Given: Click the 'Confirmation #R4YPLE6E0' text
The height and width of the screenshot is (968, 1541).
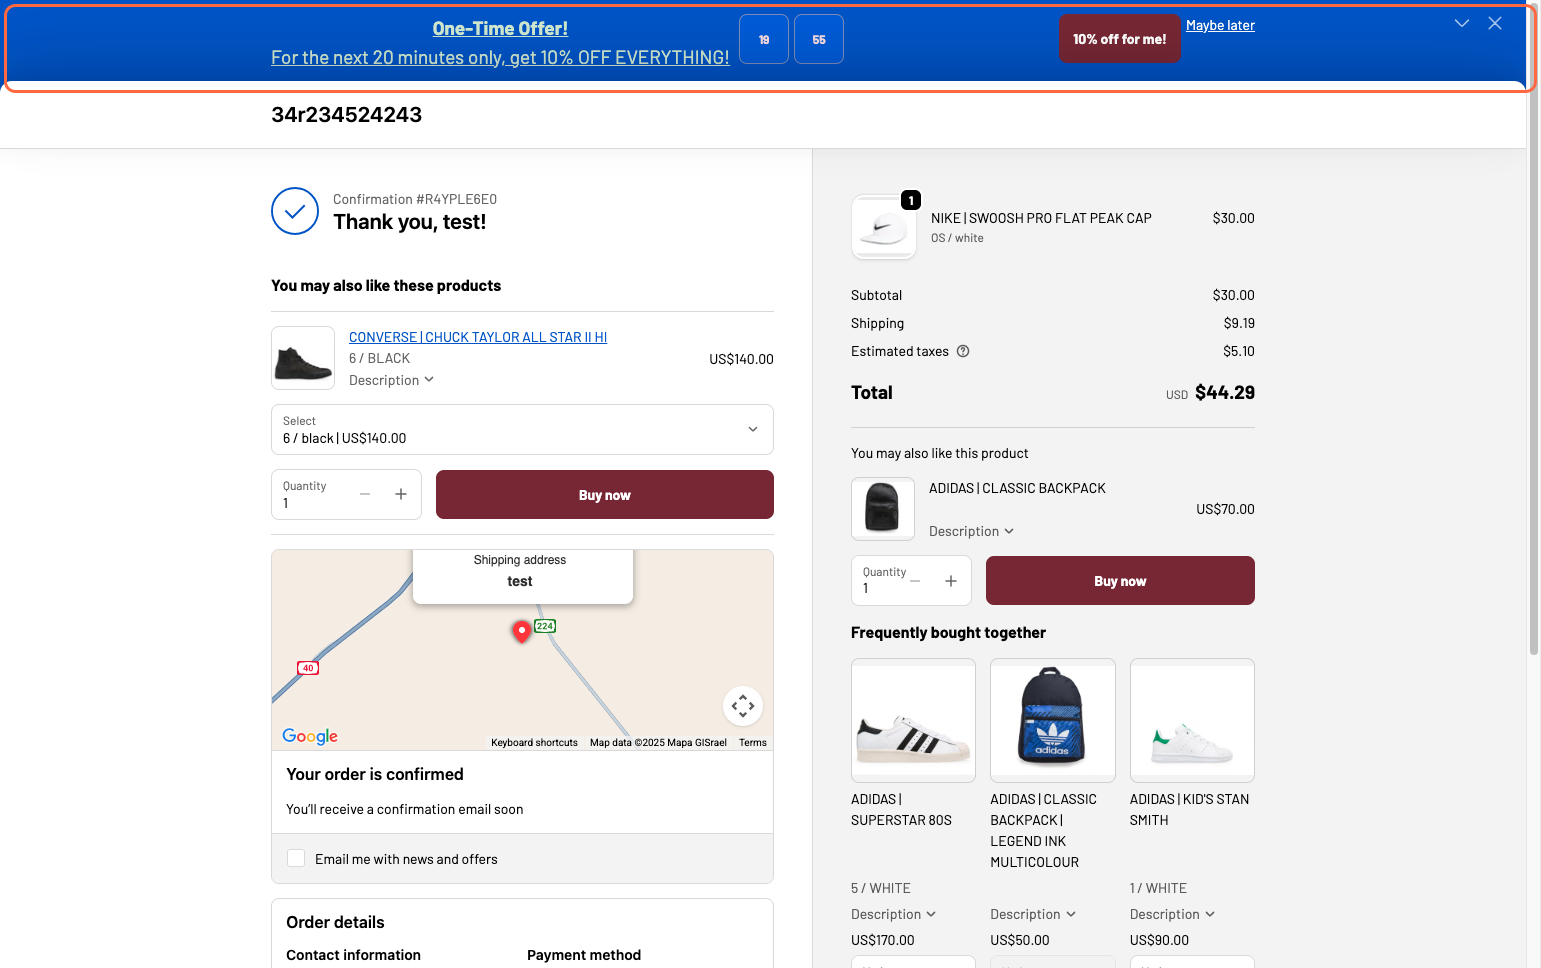Looking at the screenshot, I should (x=415, y=199).
